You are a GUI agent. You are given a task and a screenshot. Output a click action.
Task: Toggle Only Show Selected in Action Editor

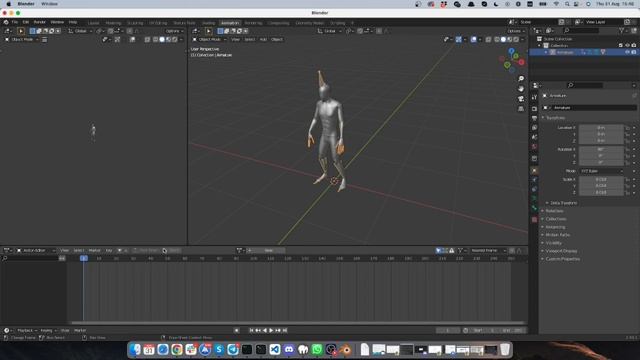pos(438,251)
